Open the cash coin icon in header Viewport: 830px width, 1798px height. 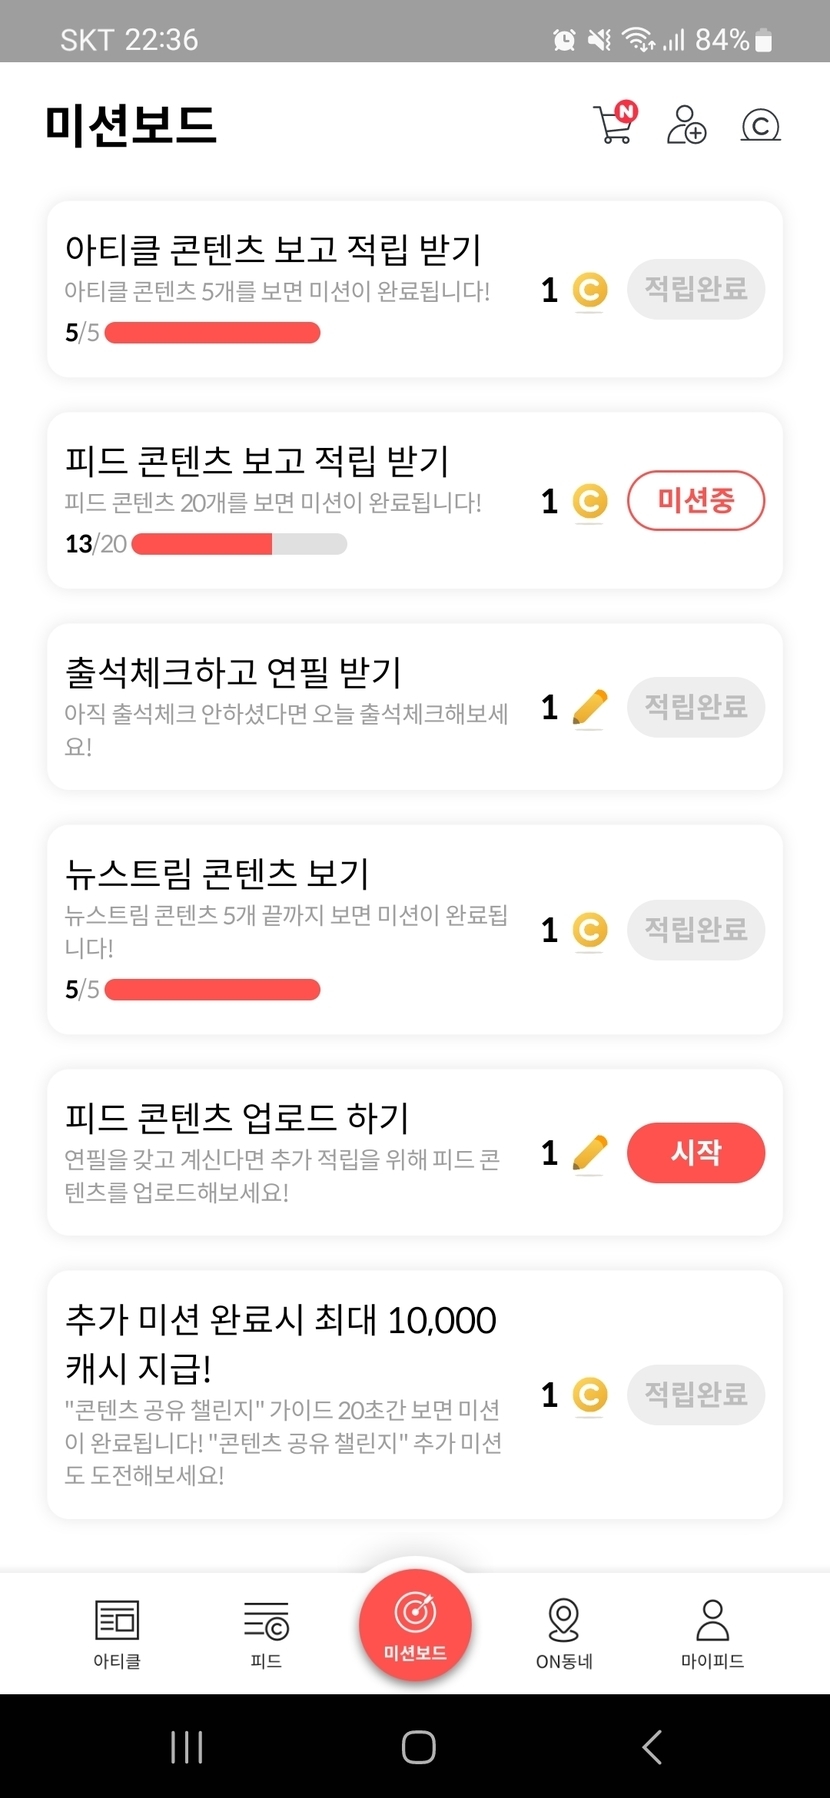[760, 125]
